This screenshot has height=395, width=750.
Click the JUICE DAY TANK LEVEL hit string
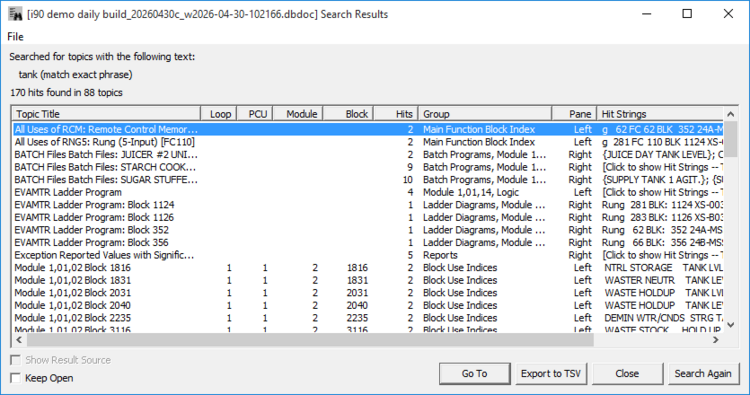coord(662,154)
